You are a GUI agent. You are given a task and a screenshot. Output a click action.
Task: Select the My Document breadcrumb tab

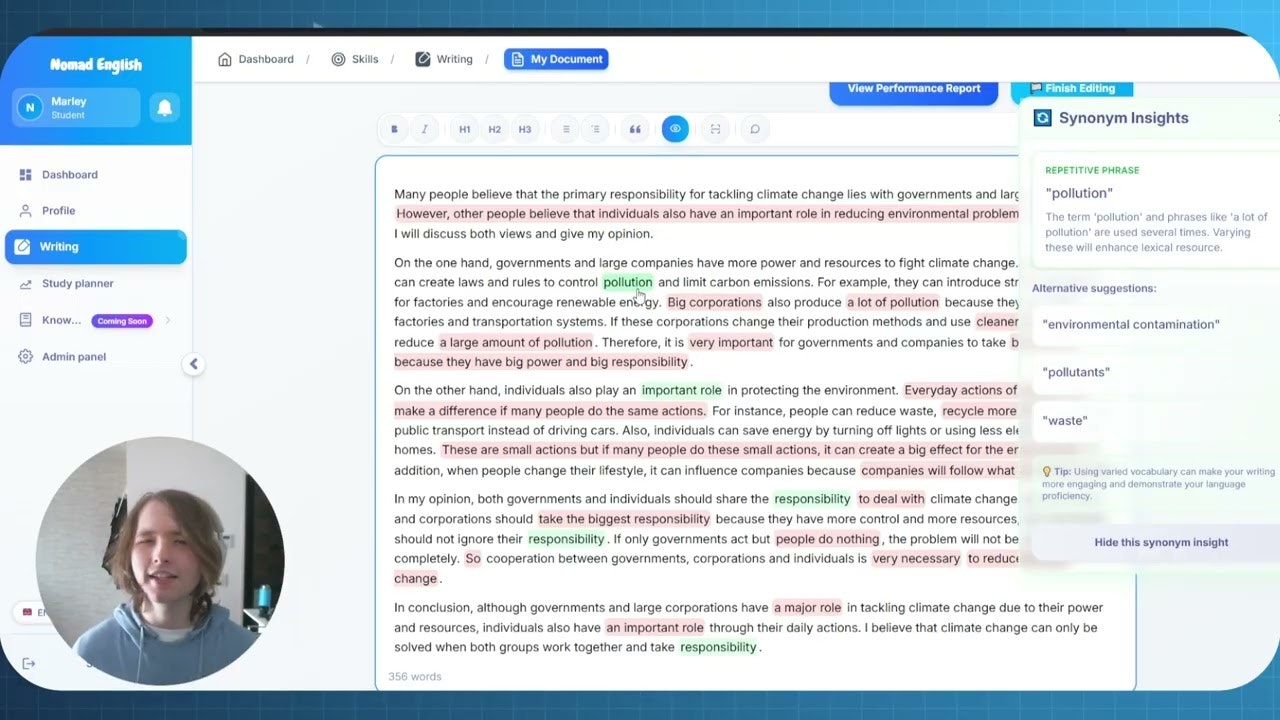[x=556, y=59]
